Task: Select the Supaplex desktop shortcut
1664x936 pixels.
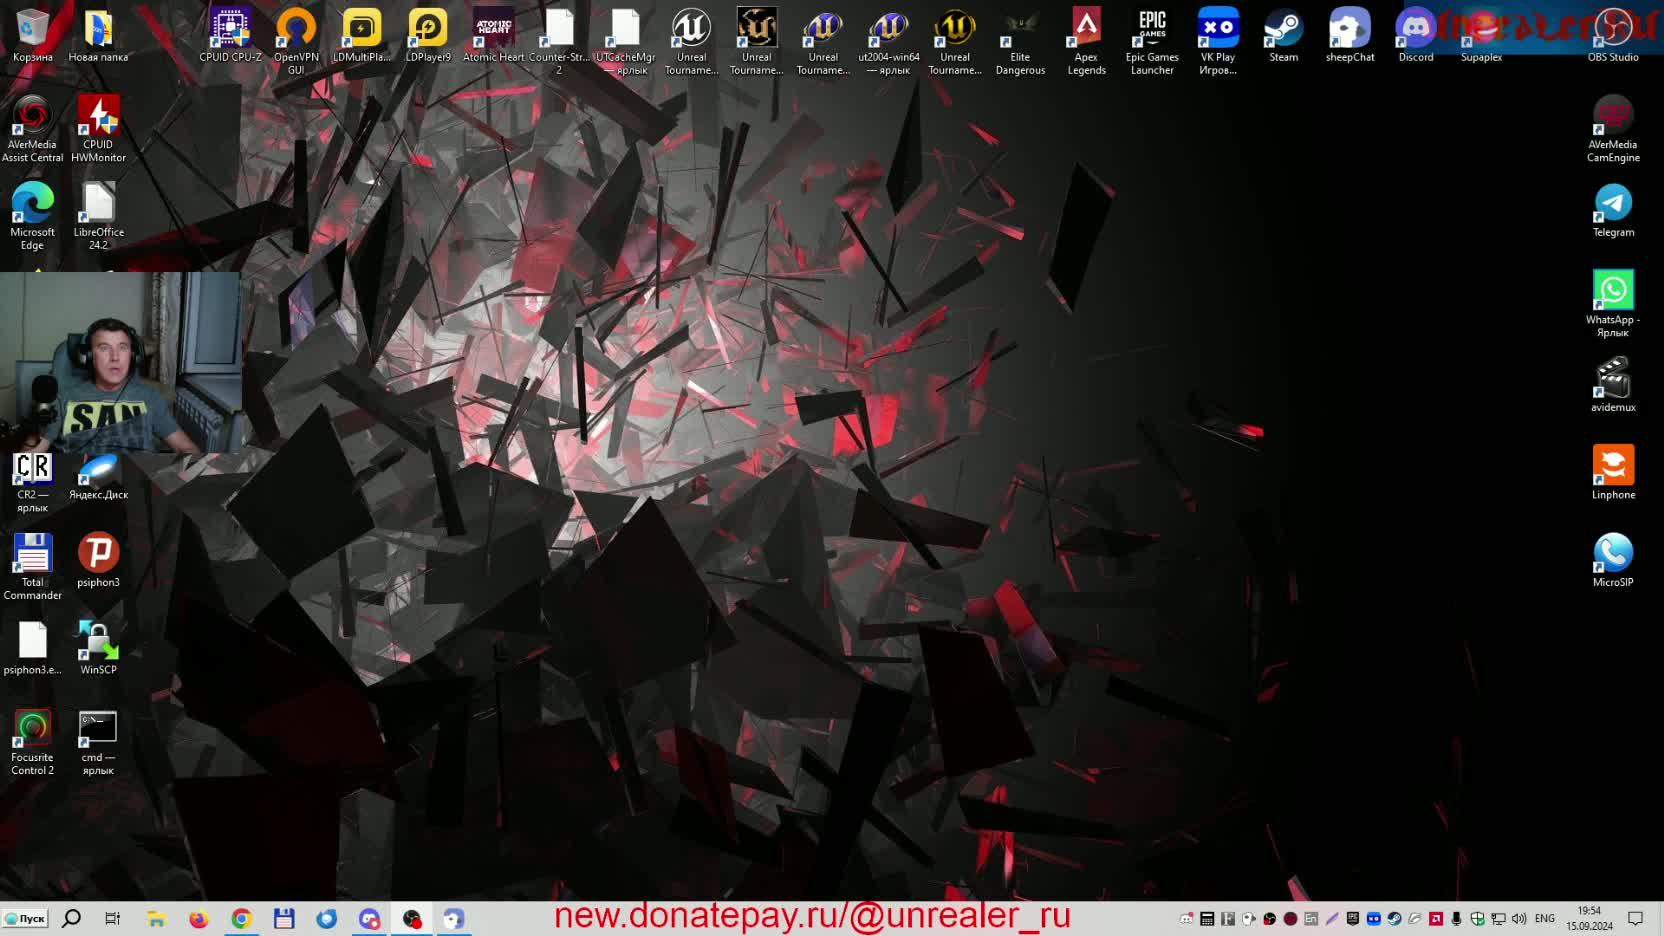Action: [x=1482, y=36]
